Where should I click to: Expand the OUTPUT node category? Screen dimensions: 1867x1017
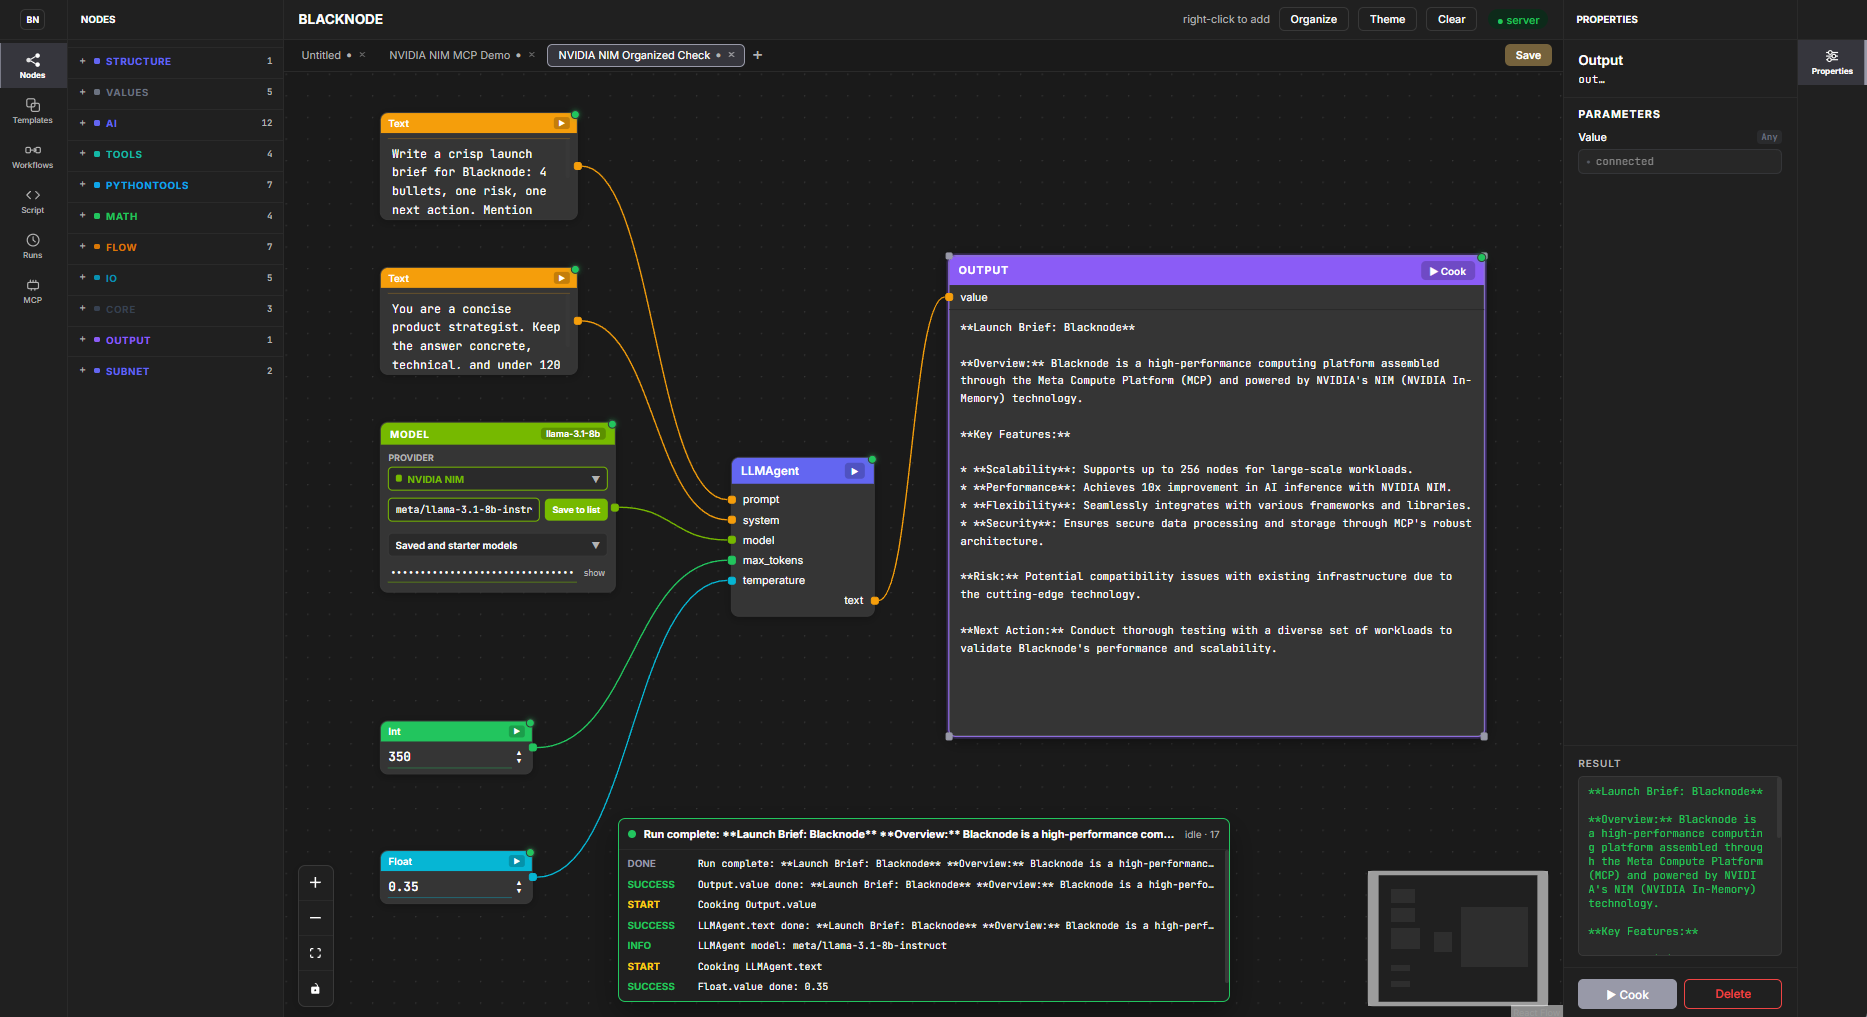pyautogui.click(x=175, y=340)
